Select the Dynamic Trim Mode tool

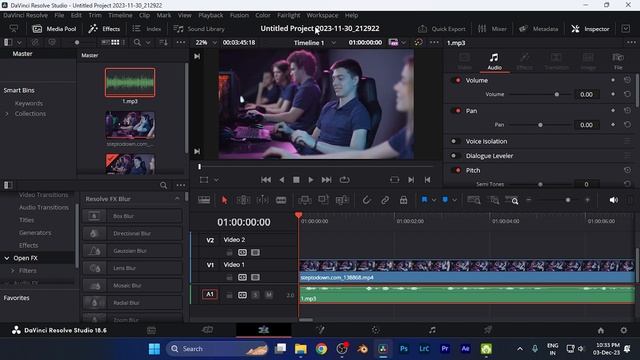point(262,200)
